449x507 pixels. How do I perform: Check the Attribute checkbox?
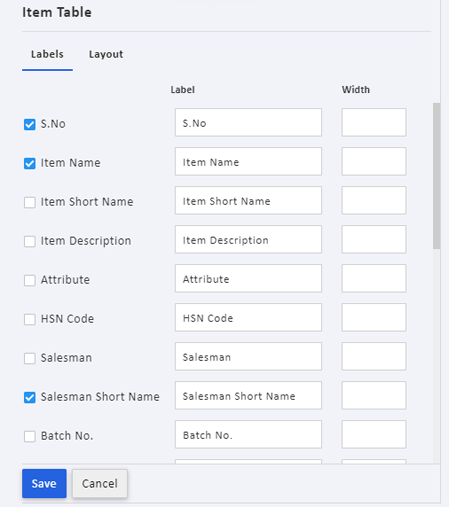point(30,280)
